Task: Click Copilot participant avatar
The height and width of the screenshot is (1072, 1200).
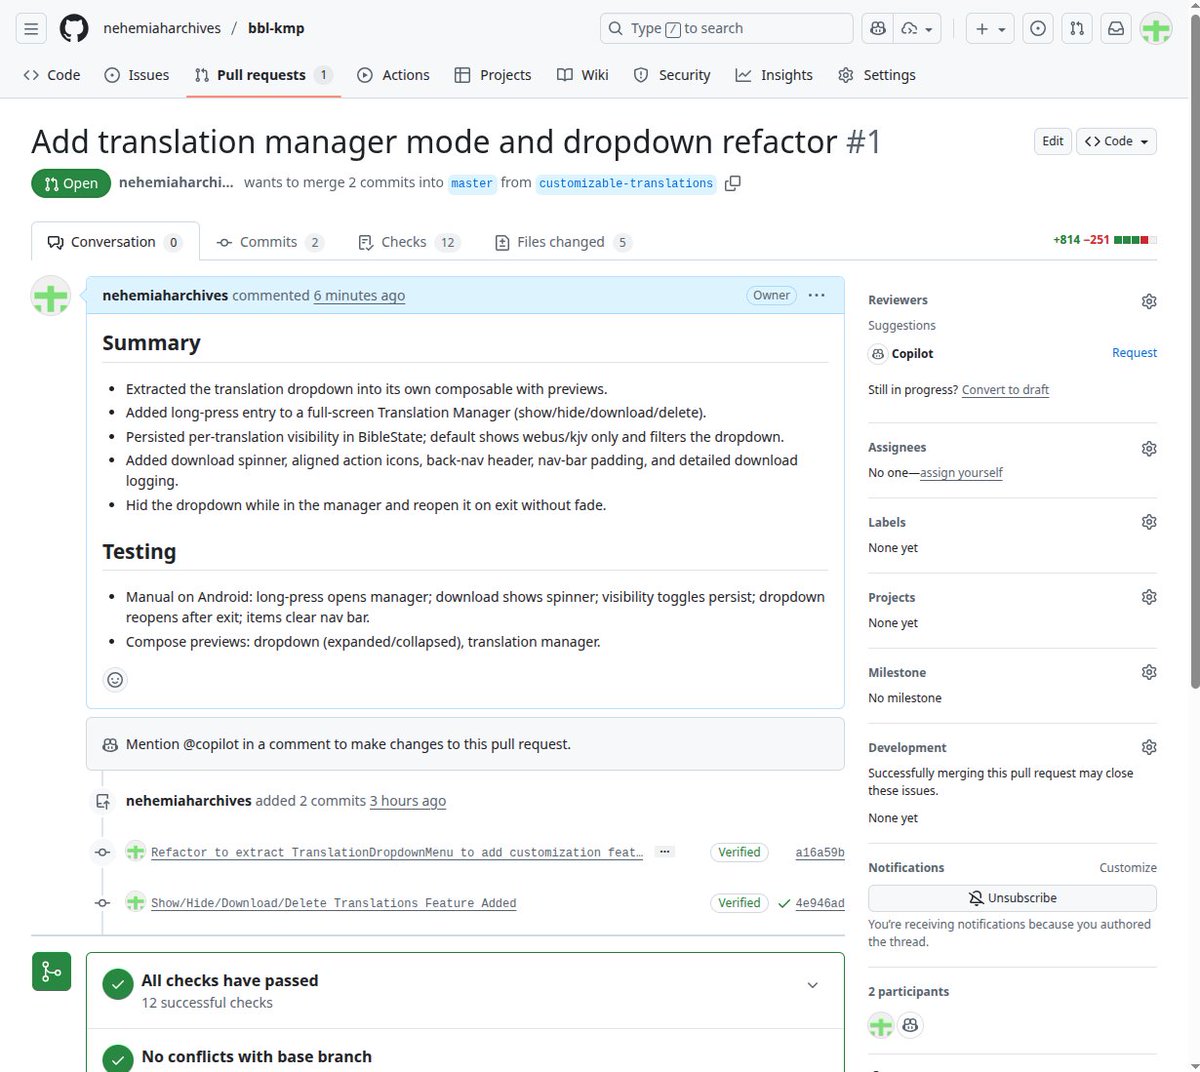Action: 910,1025
